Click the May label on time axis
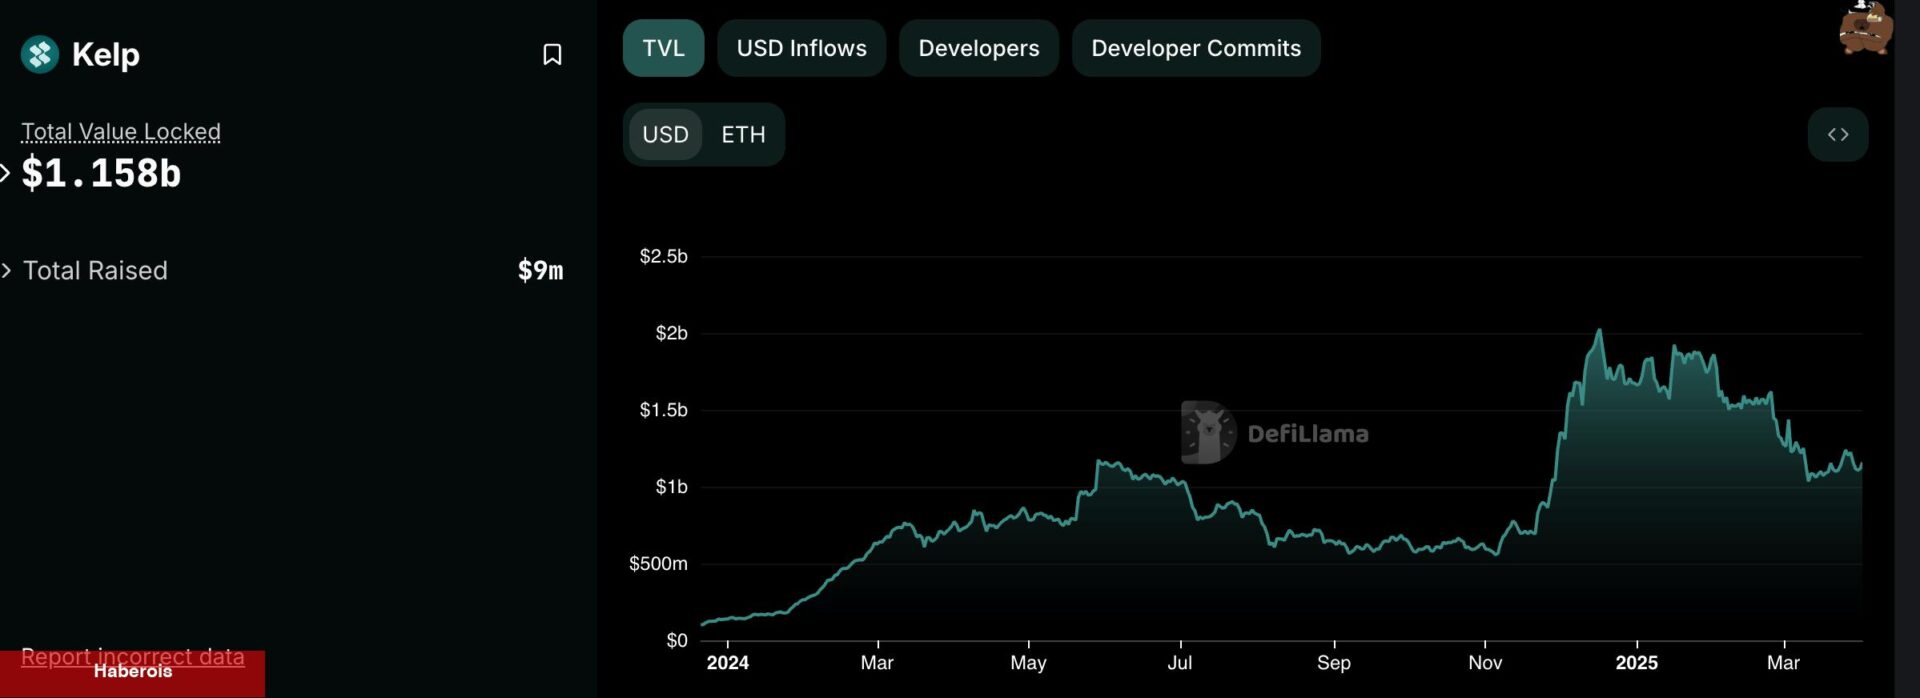 [x=1028, y=662]
